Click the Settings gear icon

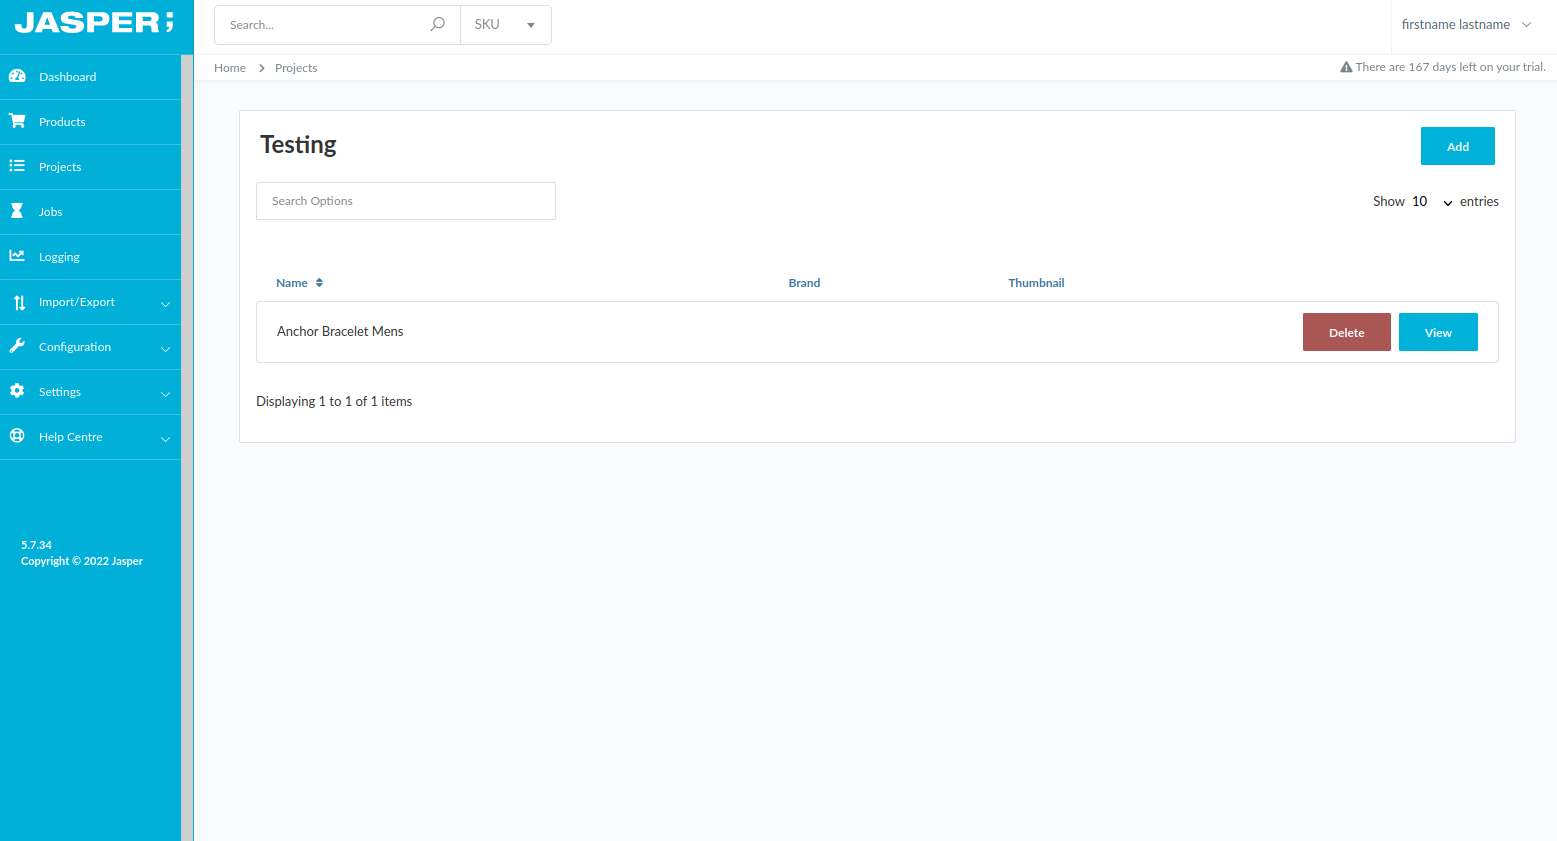click(17, 391)
